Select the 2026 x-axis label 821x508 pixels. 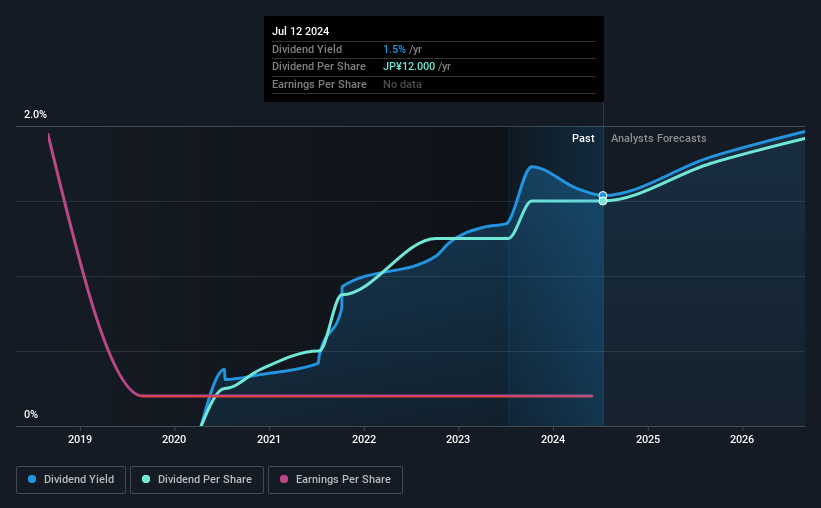tap(742, 439)
